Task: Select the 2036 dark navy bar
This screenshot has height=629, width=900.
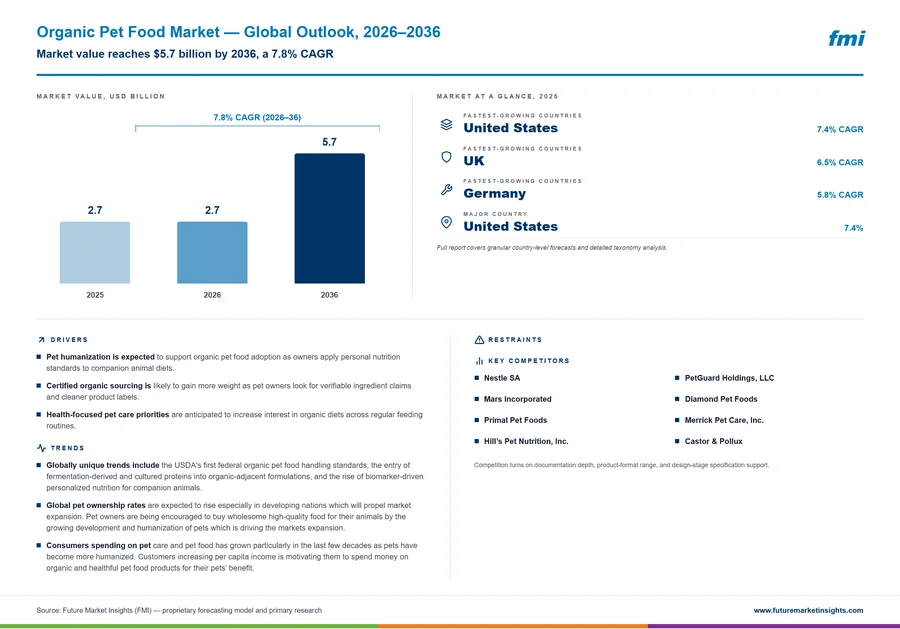Action: click(329, 218)
